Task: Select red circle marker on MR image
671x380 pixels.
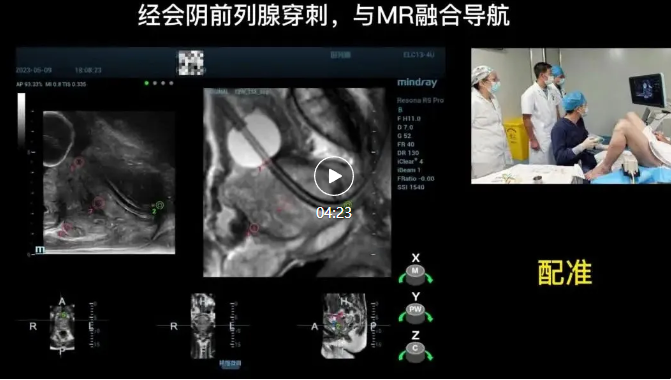Action: click(254, 228)
